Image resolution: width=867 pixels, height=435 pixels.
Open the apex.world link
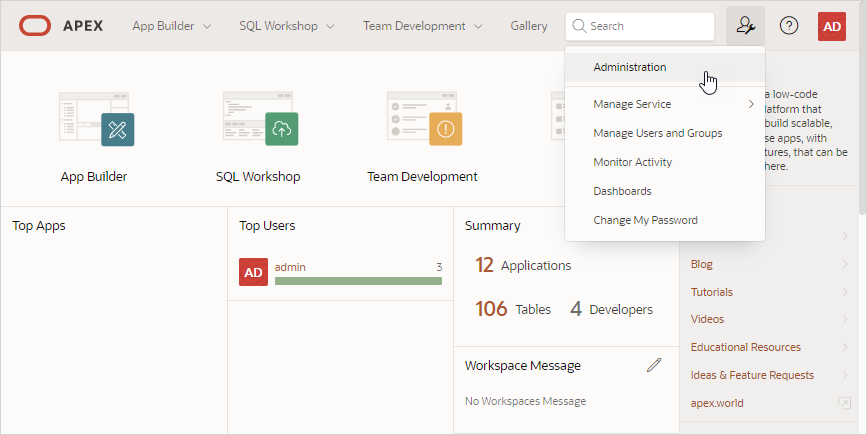[x=717, y=403]
